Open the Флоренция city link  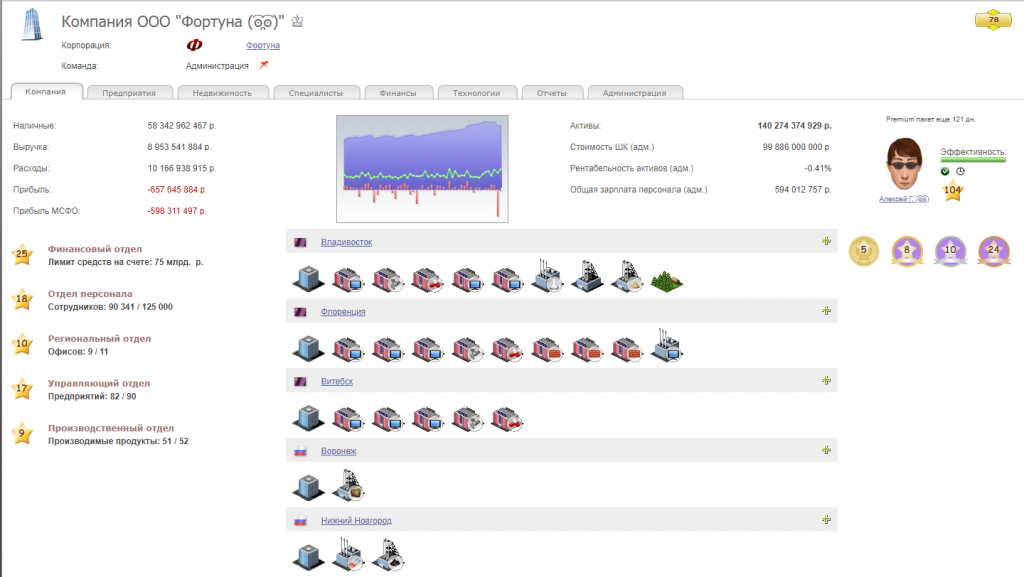343,312
